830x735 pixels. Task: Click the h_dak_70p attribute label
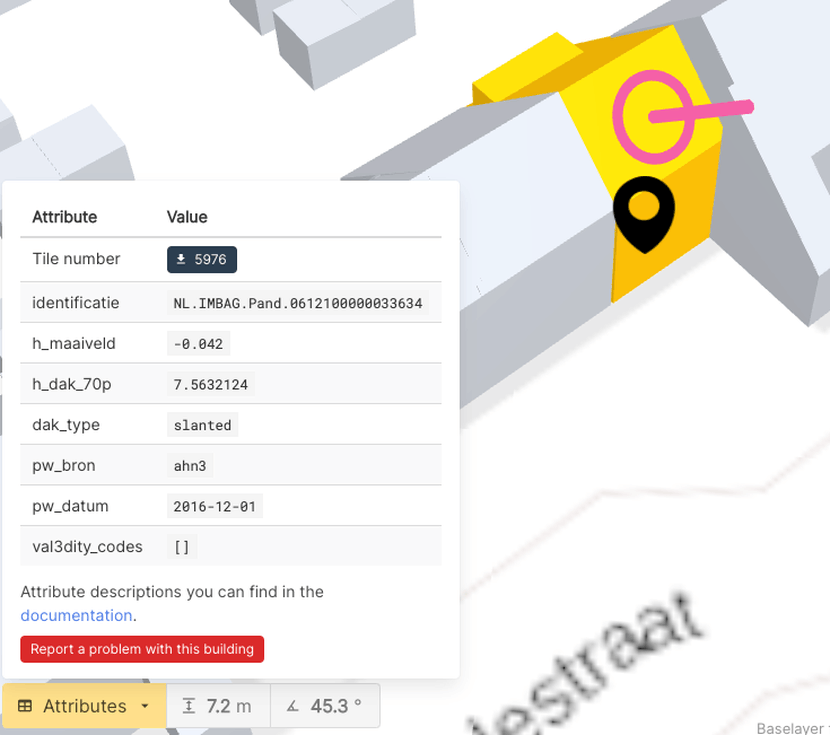tap(72, 384)
